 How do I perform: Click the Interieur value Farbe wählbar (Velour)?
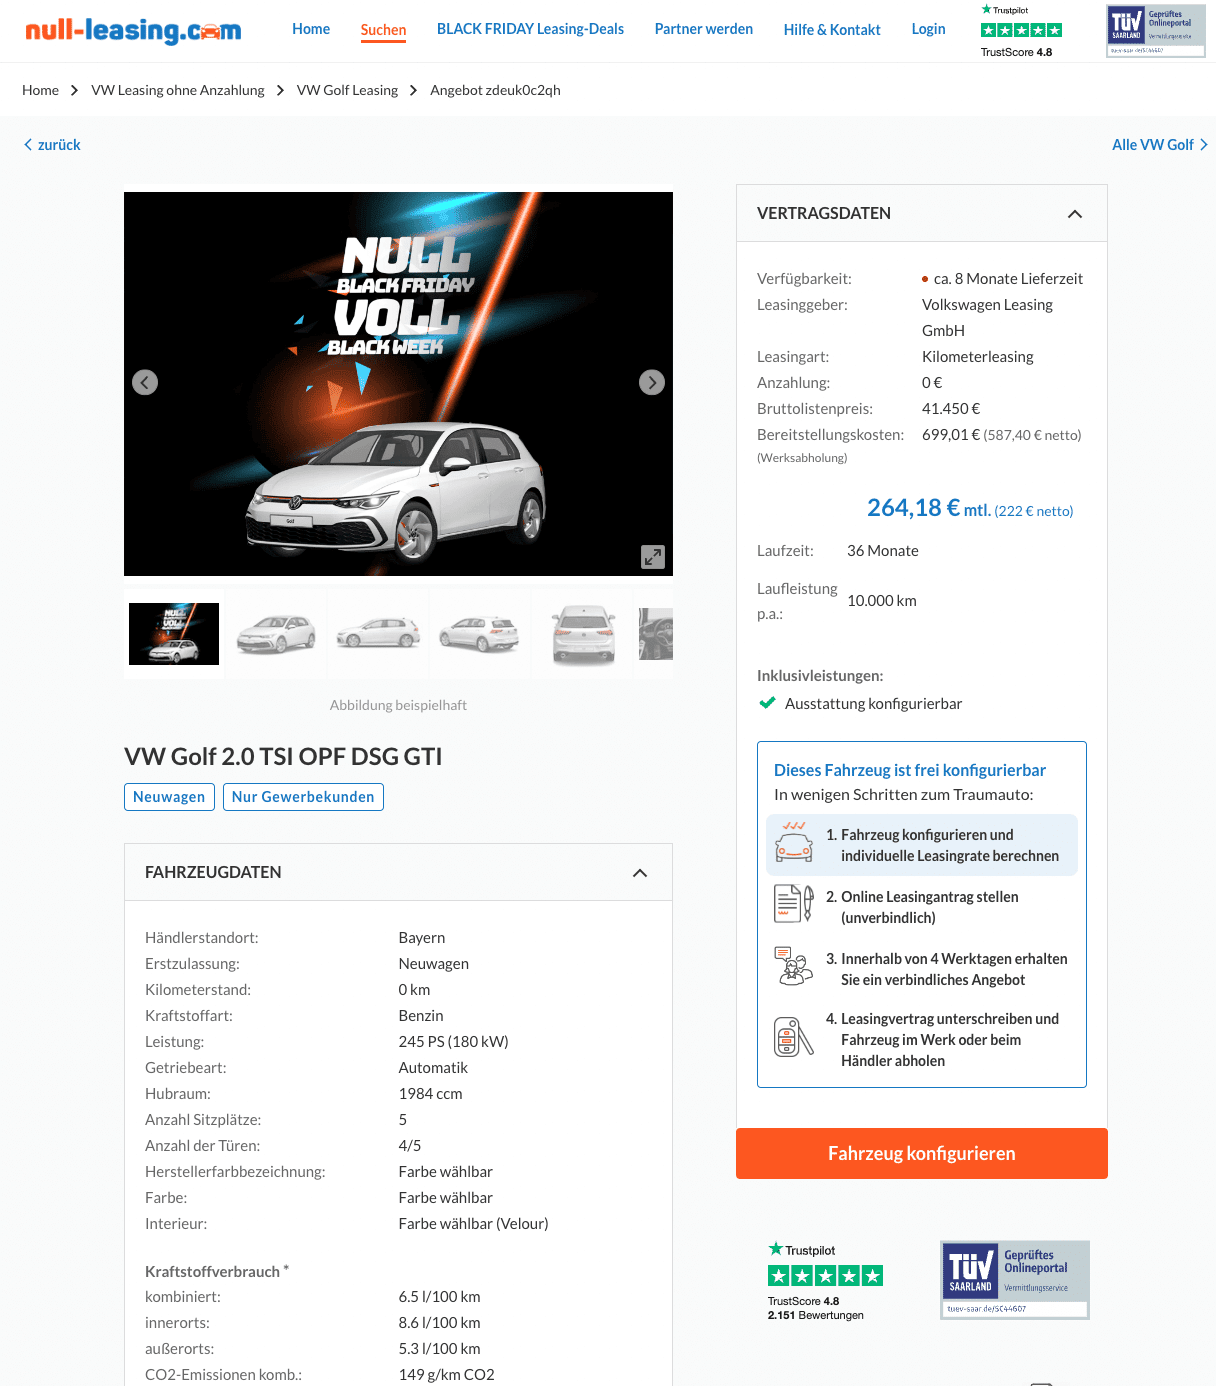(474, 1224)
